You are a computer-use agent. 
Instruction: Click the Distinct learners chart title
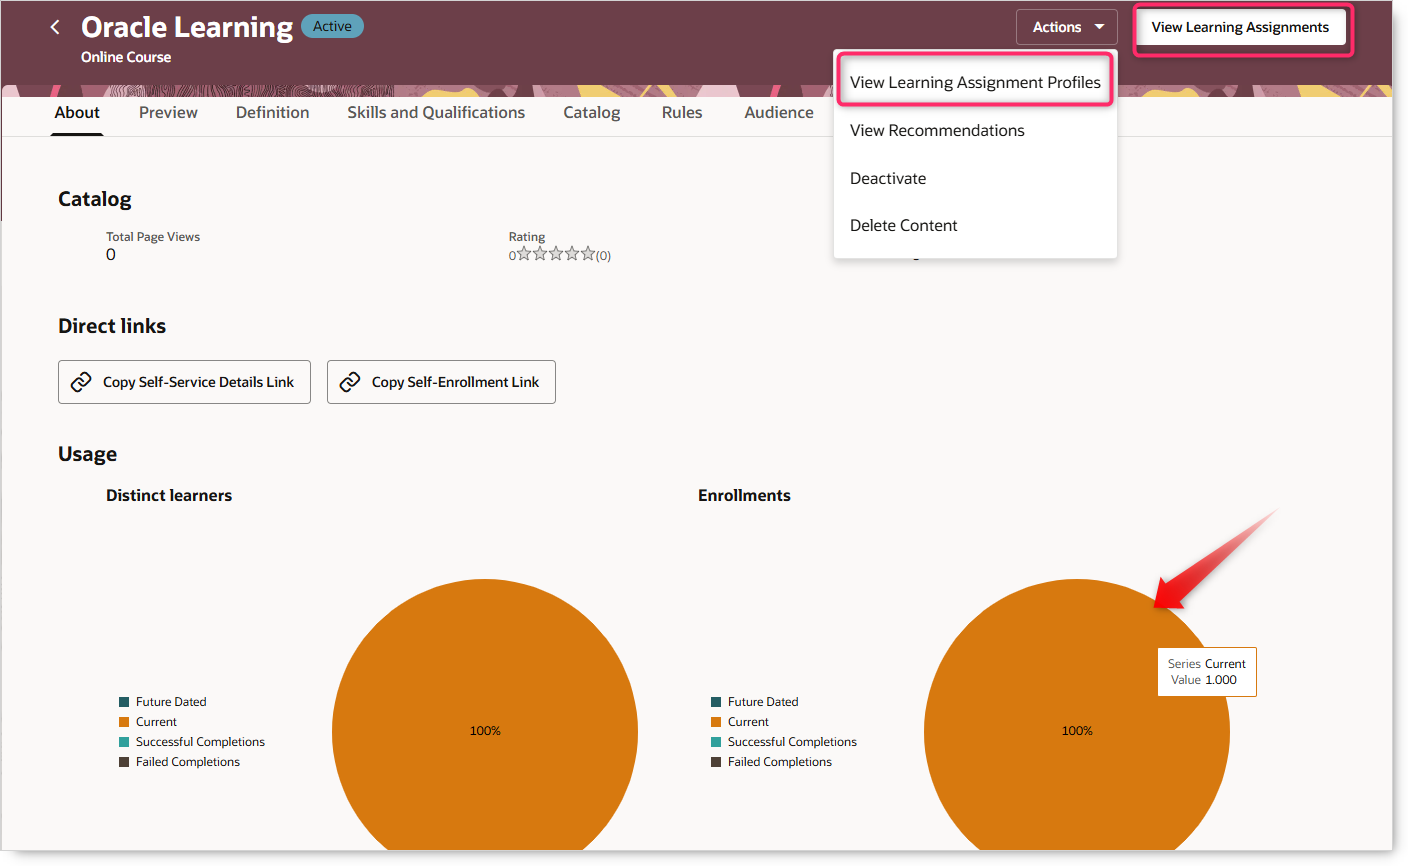pos(169,495)
